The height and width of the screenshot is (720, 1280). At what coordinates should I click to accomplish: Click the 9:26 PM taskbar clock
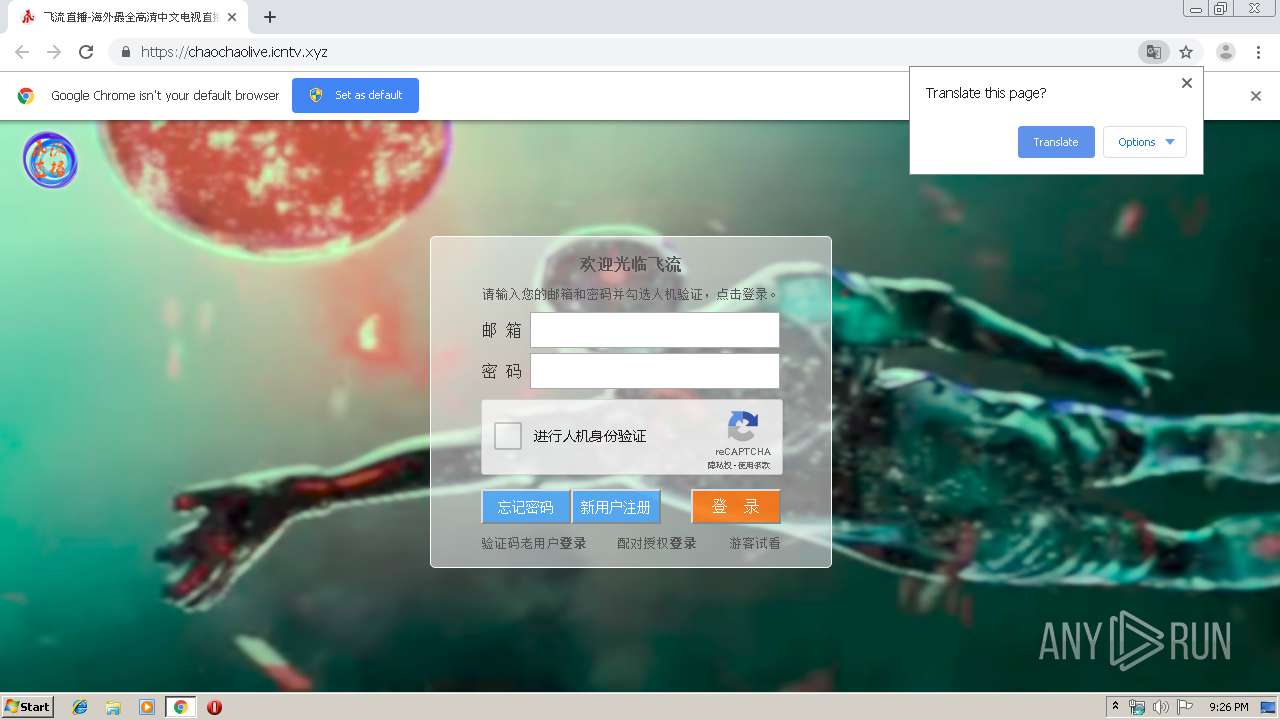point(1228,707)
